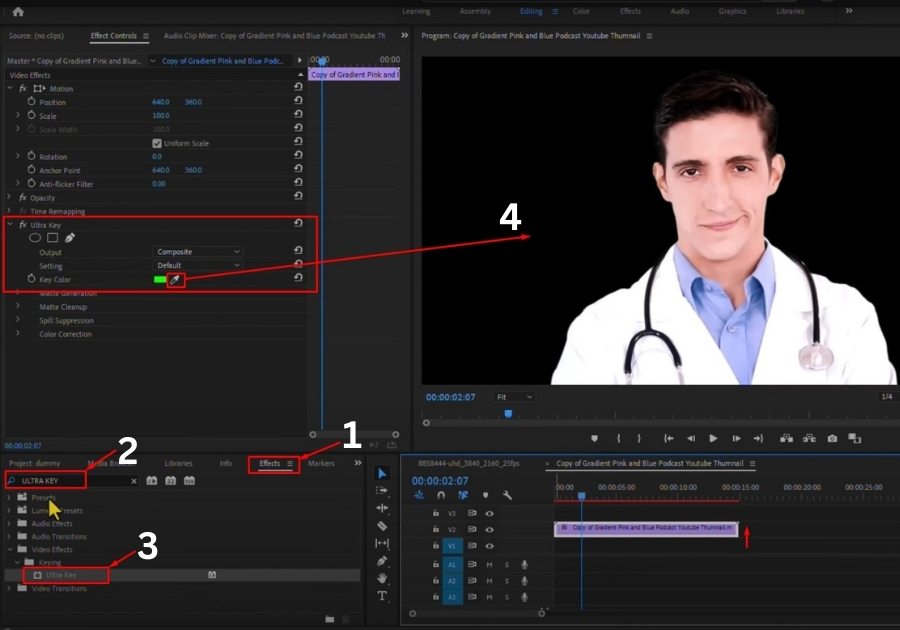This screenshot has height=630, width=900.
Task: Click the timeline playhead at 02:07
Action: (x=581, y=496)
